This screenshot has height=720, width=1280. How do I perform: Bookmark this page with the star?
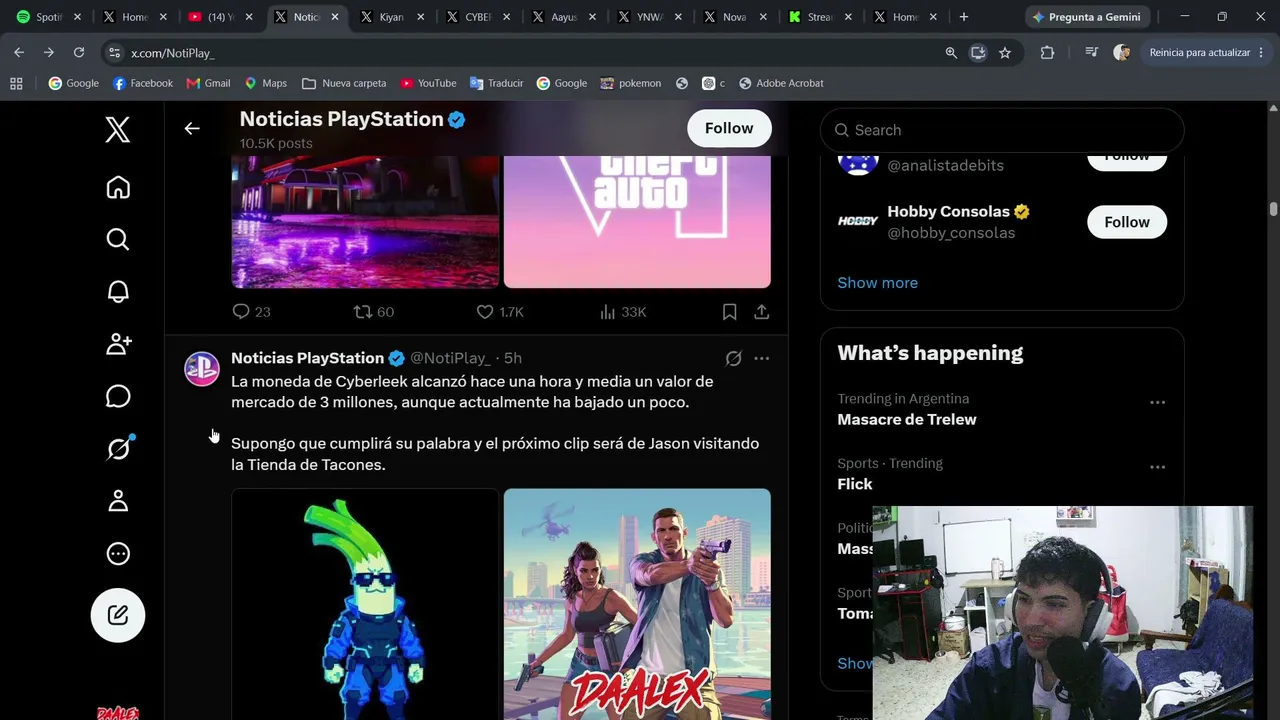point(1005,53)
